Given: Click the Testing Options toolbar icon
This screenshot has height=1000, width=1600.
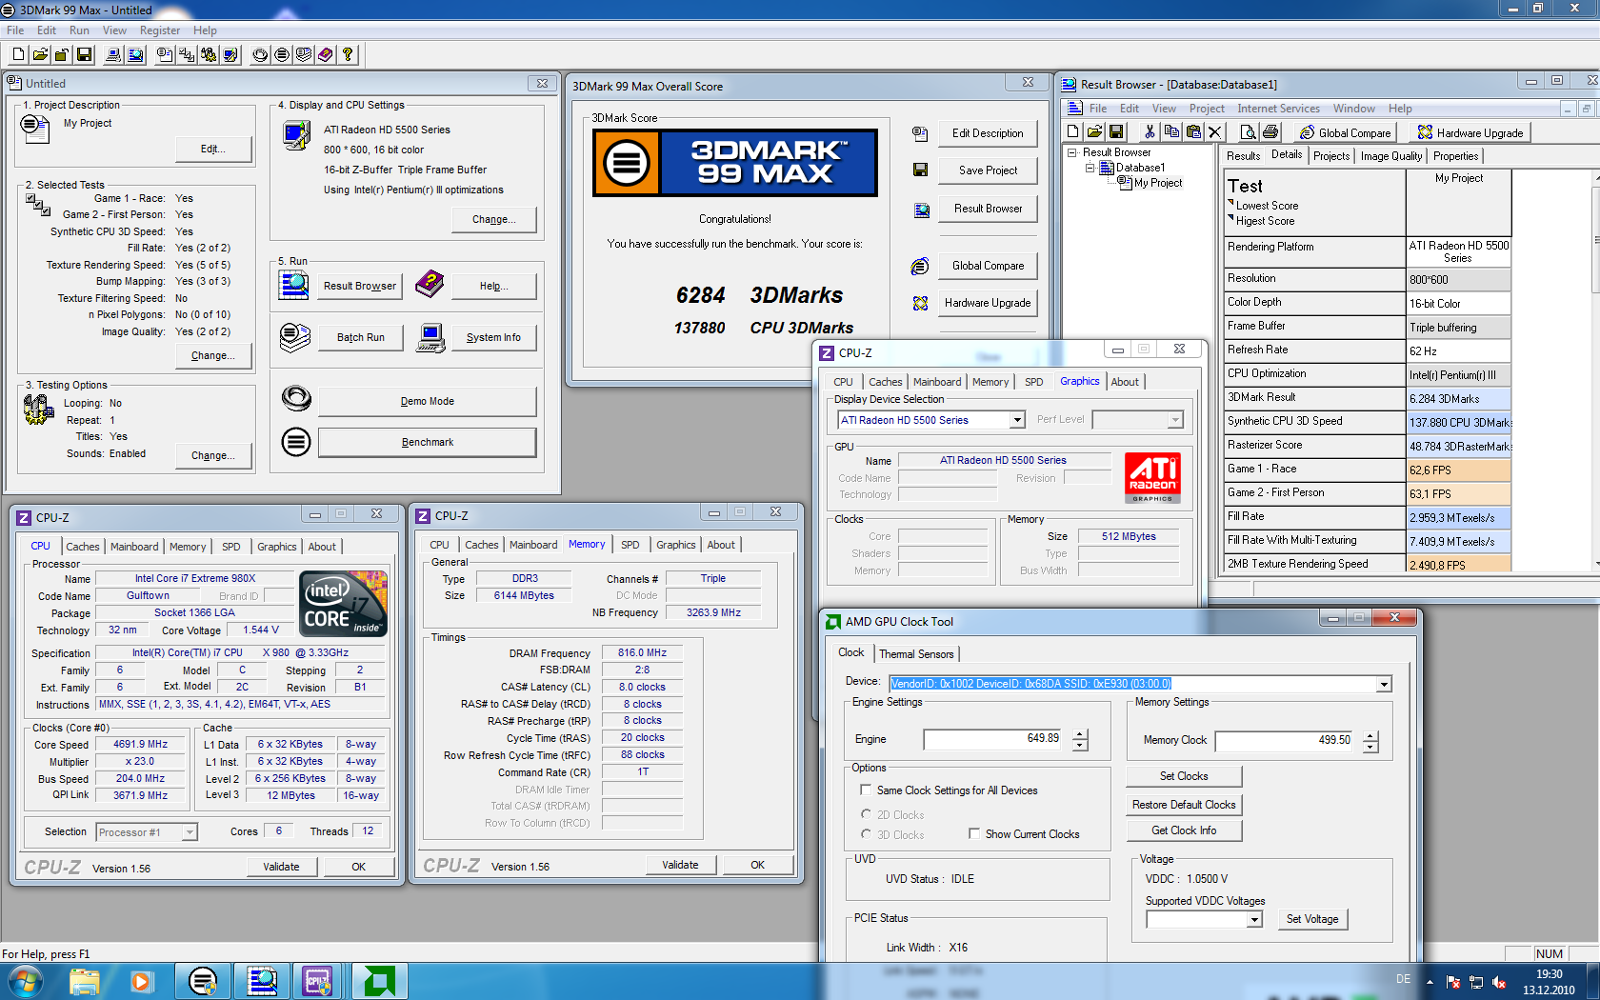Looking at the screenshot, I should tap(209, 55).
